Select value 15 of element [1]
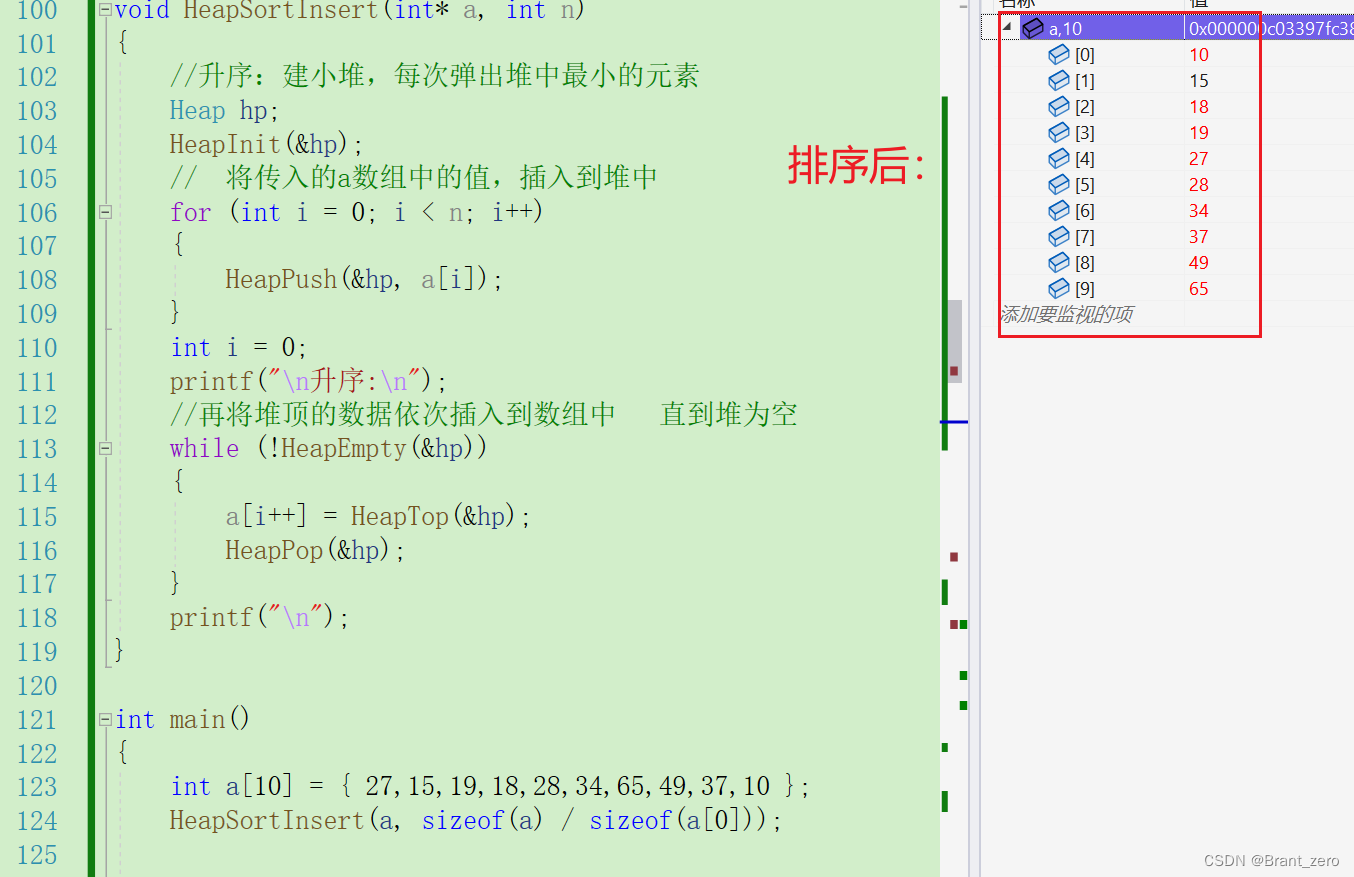This screenshot has width=1354, height=877. pos(1199,81)
